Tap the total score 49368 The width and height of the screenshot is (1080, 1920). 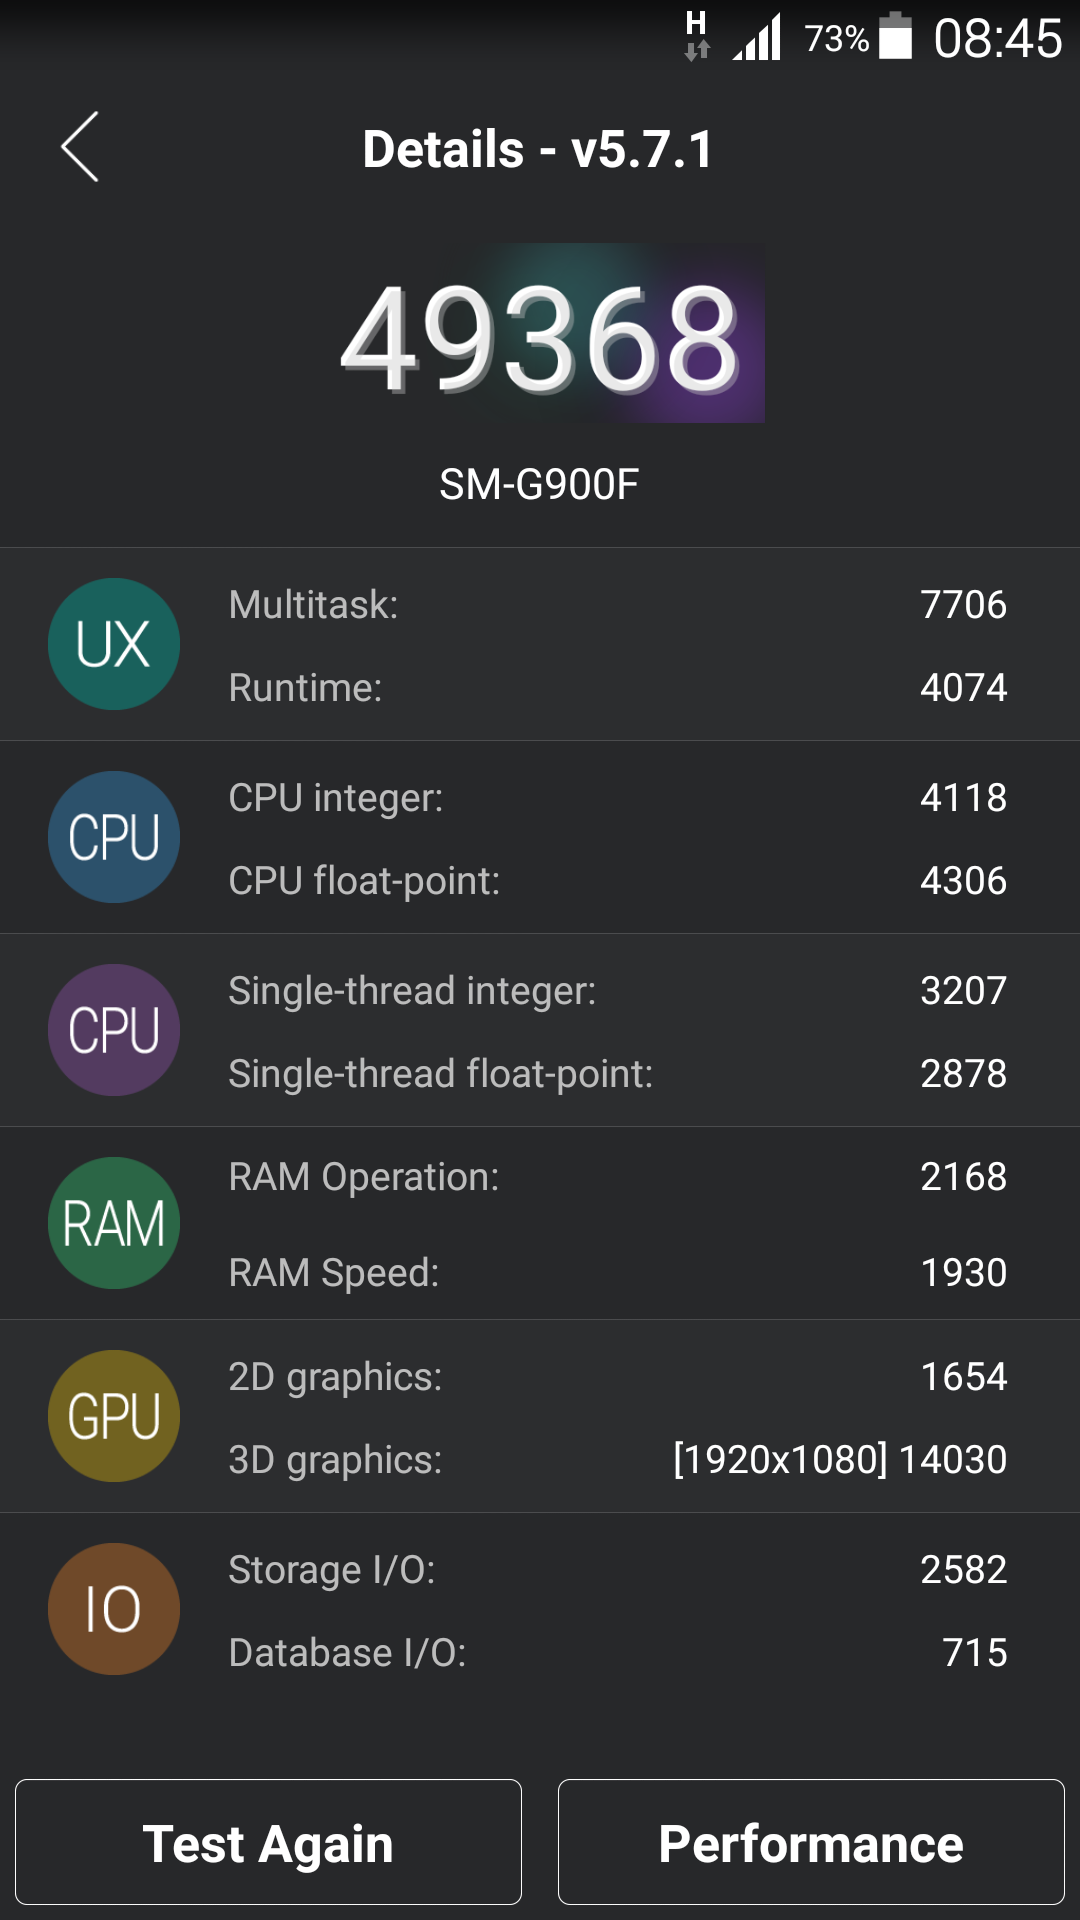540,337
